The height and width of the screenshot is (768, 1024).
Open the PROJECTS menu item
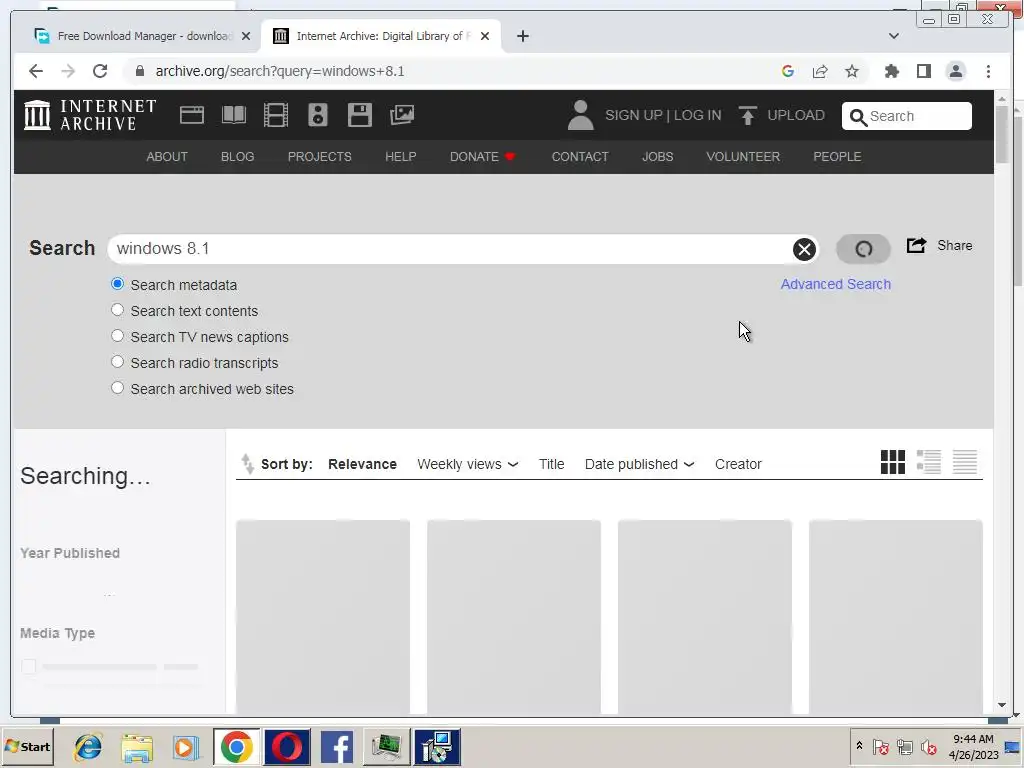(x=320, y=157)
